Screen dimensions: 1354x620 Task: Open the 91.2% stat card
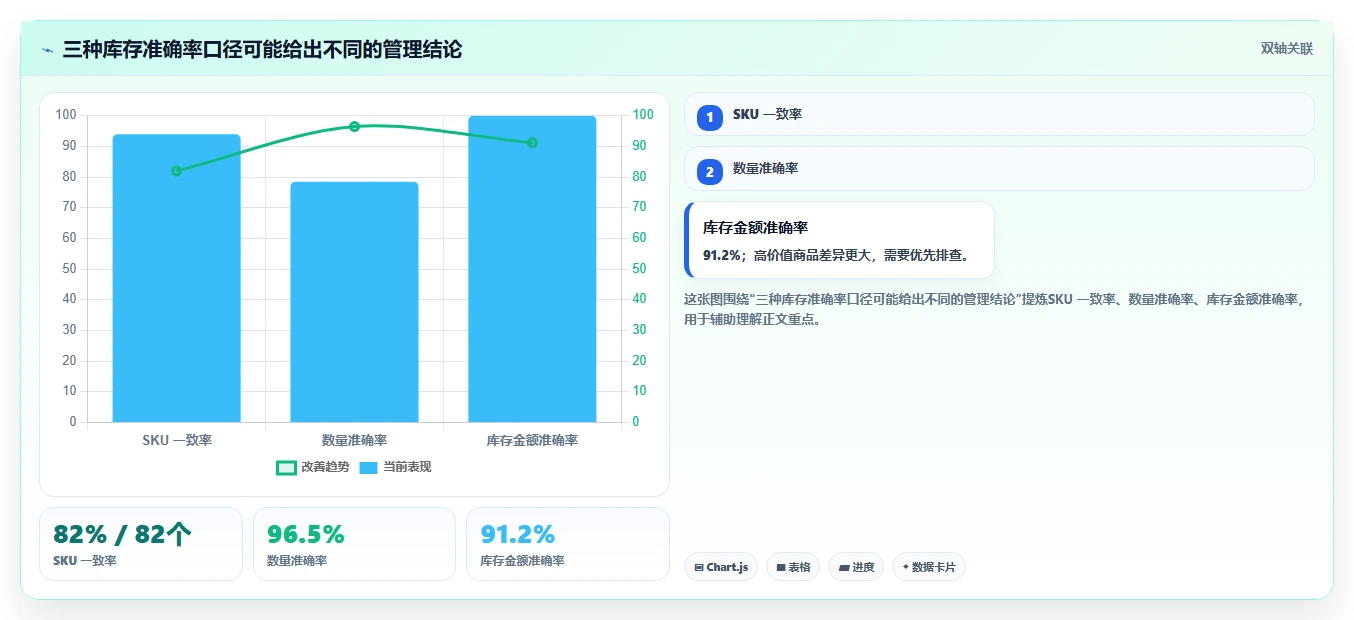568,544
